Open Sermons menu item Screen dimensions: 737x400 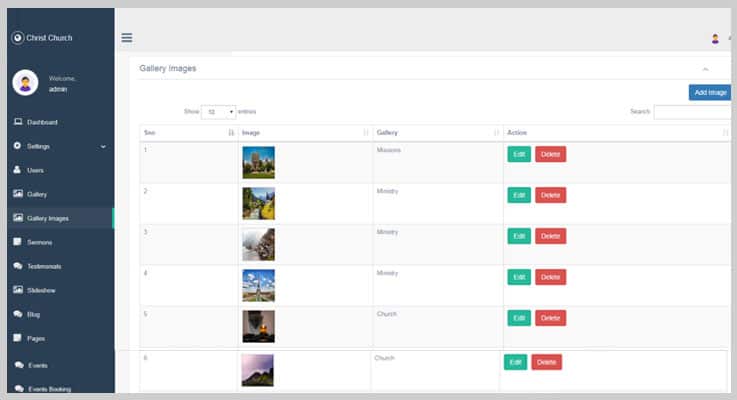click(39, 242)
